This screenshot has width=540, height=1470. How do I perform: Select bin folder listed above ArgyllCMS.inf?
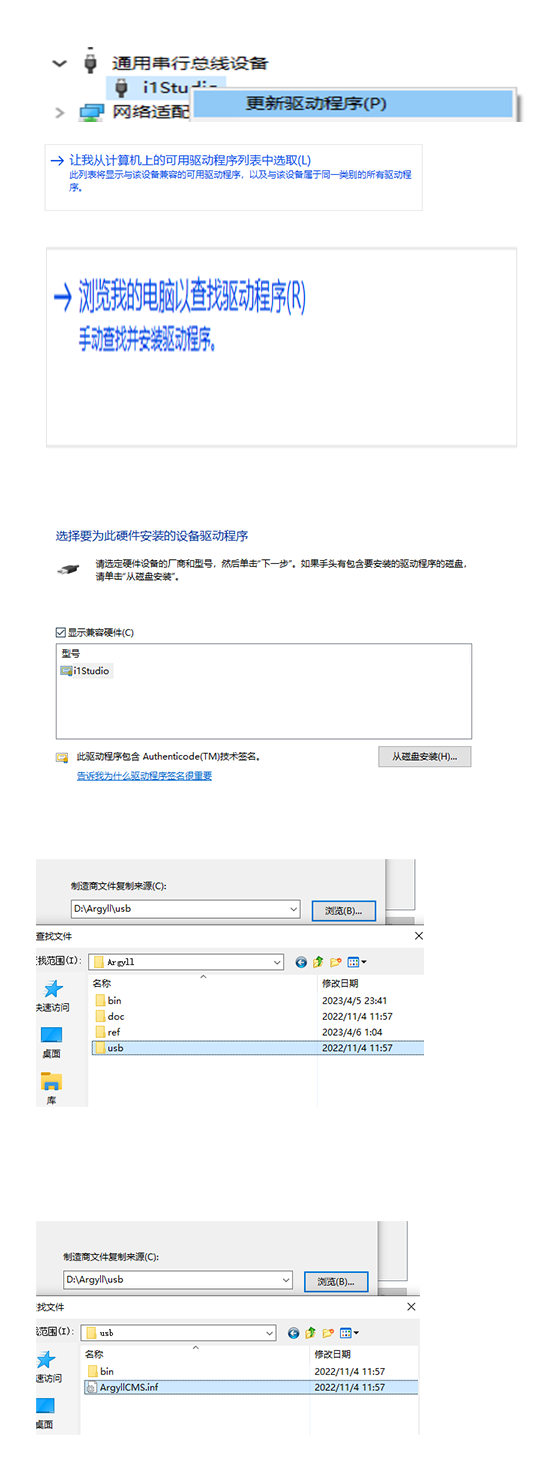pyautogui.click(x=250, y=1372)
